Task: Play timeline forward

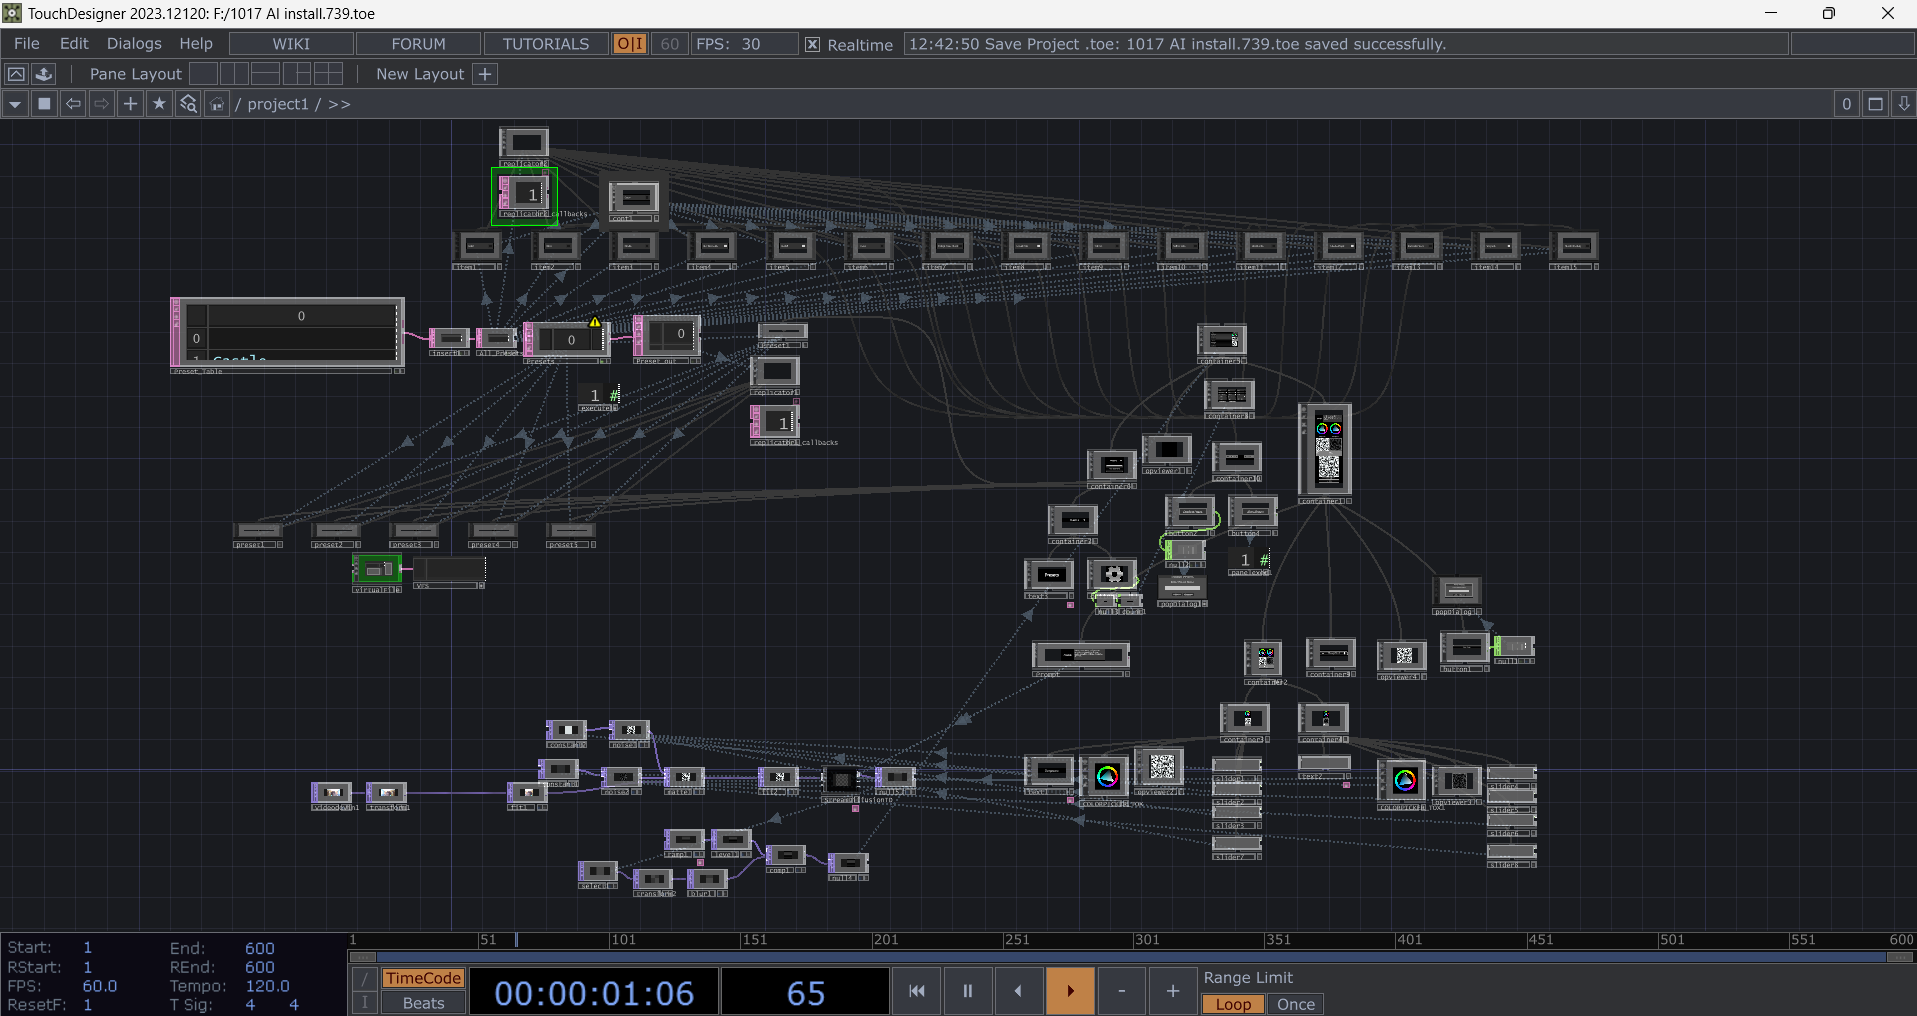Action: click(1070, 991)
